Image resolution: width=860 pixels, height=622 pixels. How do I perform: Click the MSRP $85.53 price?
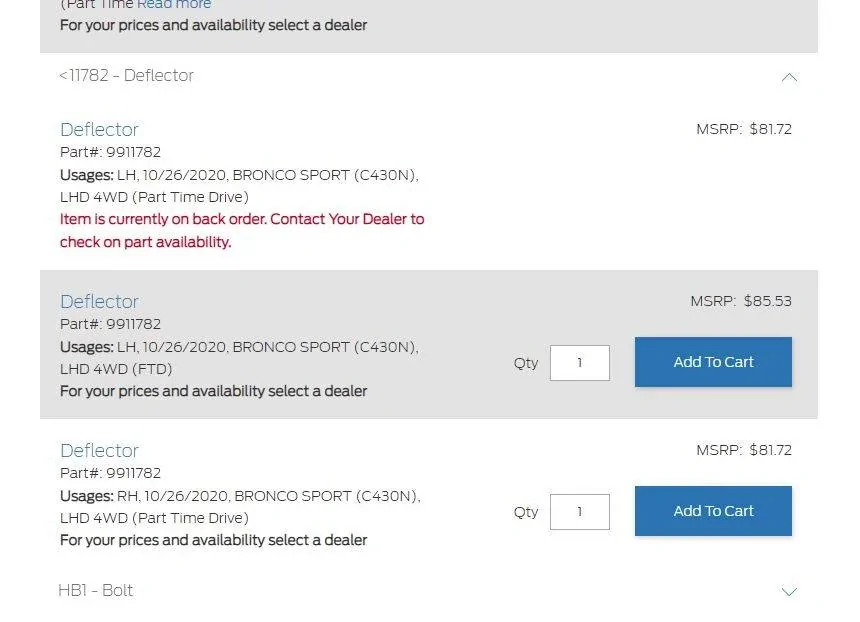click(741, 301)
